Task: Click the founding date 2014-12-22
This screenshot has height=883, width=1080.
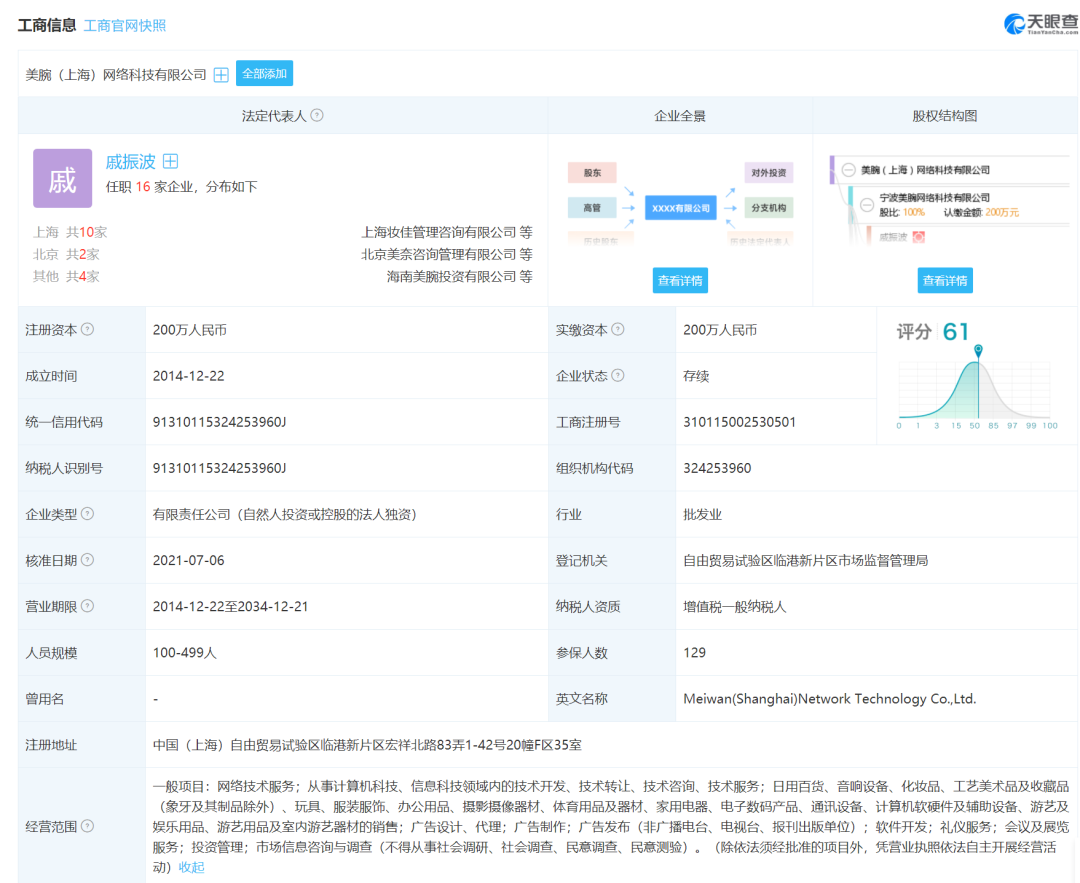Action: (x=189, y=376)
